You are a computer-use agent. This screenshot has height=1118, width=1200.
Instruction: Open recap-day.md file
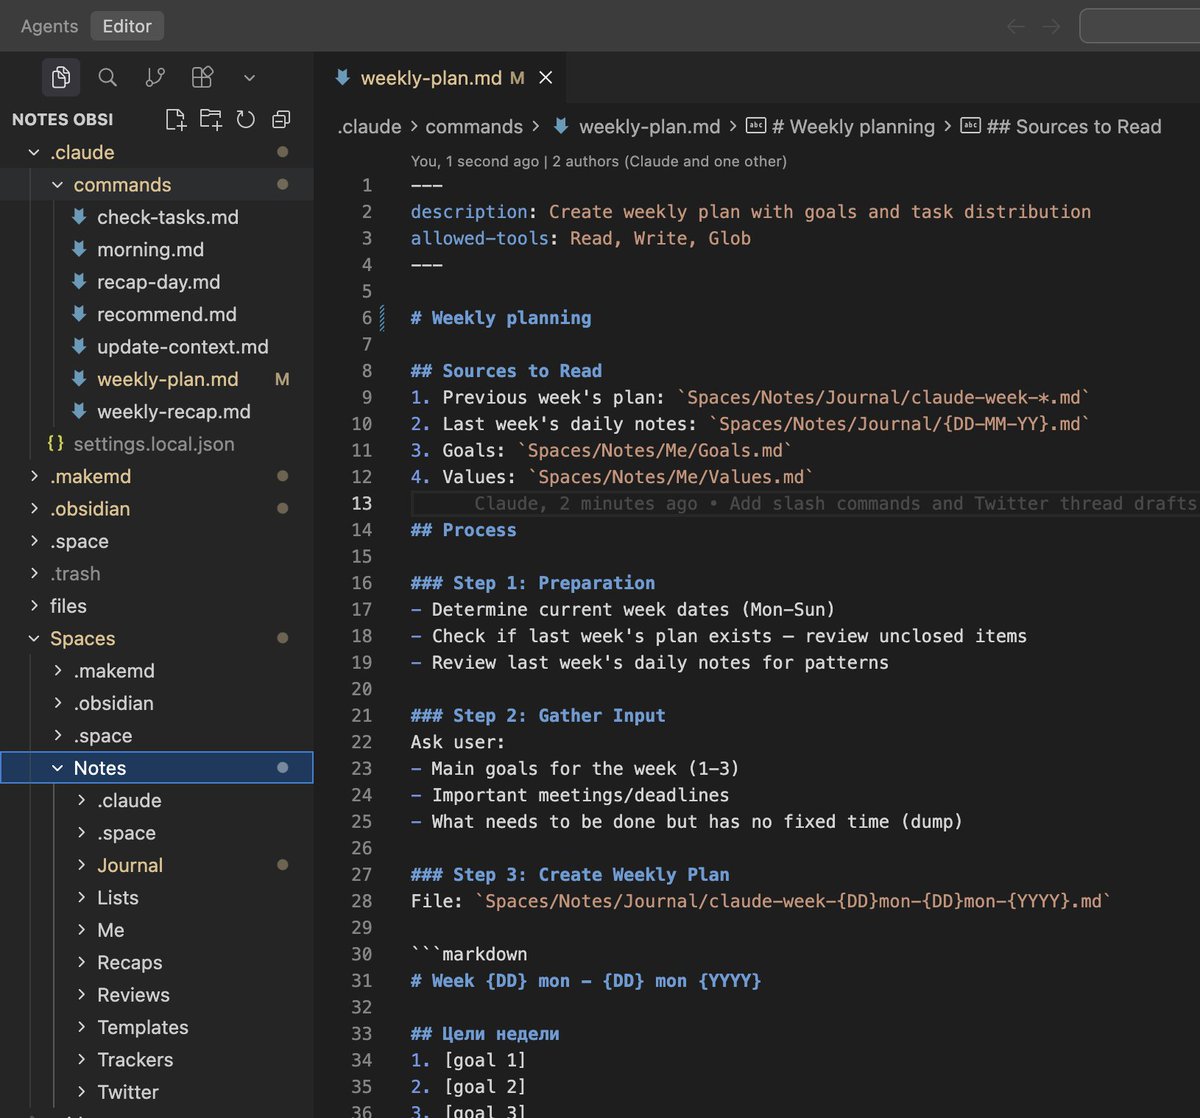coord(158,282)
